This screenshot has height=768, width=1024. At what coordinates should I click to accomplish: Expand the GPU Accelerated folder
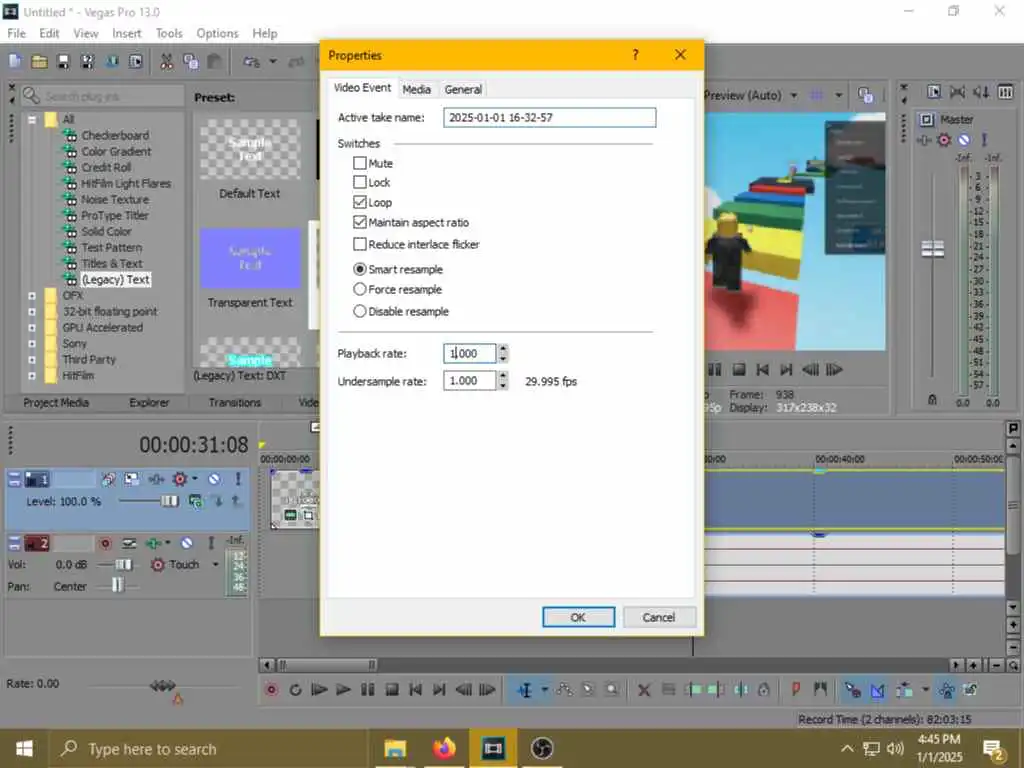tap(31, 327)
